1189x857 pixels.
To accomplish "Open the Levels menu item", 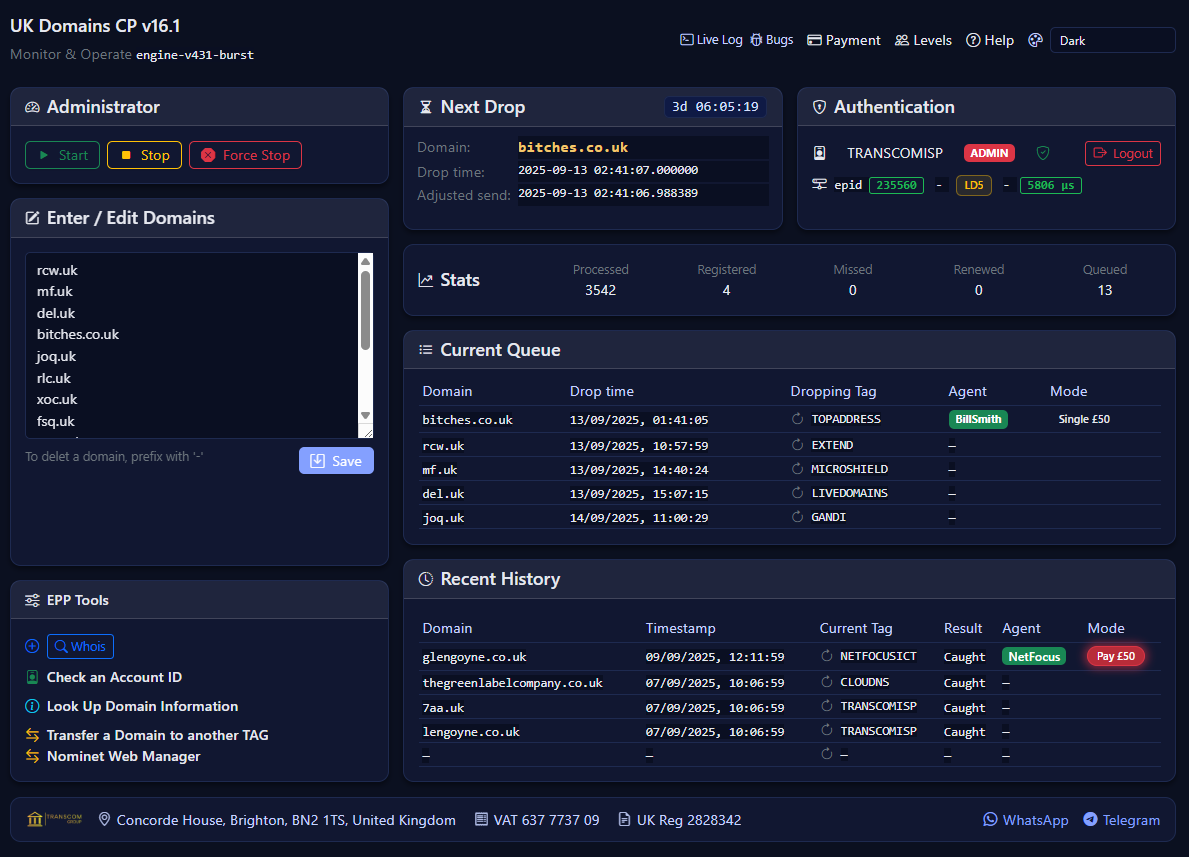I will [x=923, y=41].
